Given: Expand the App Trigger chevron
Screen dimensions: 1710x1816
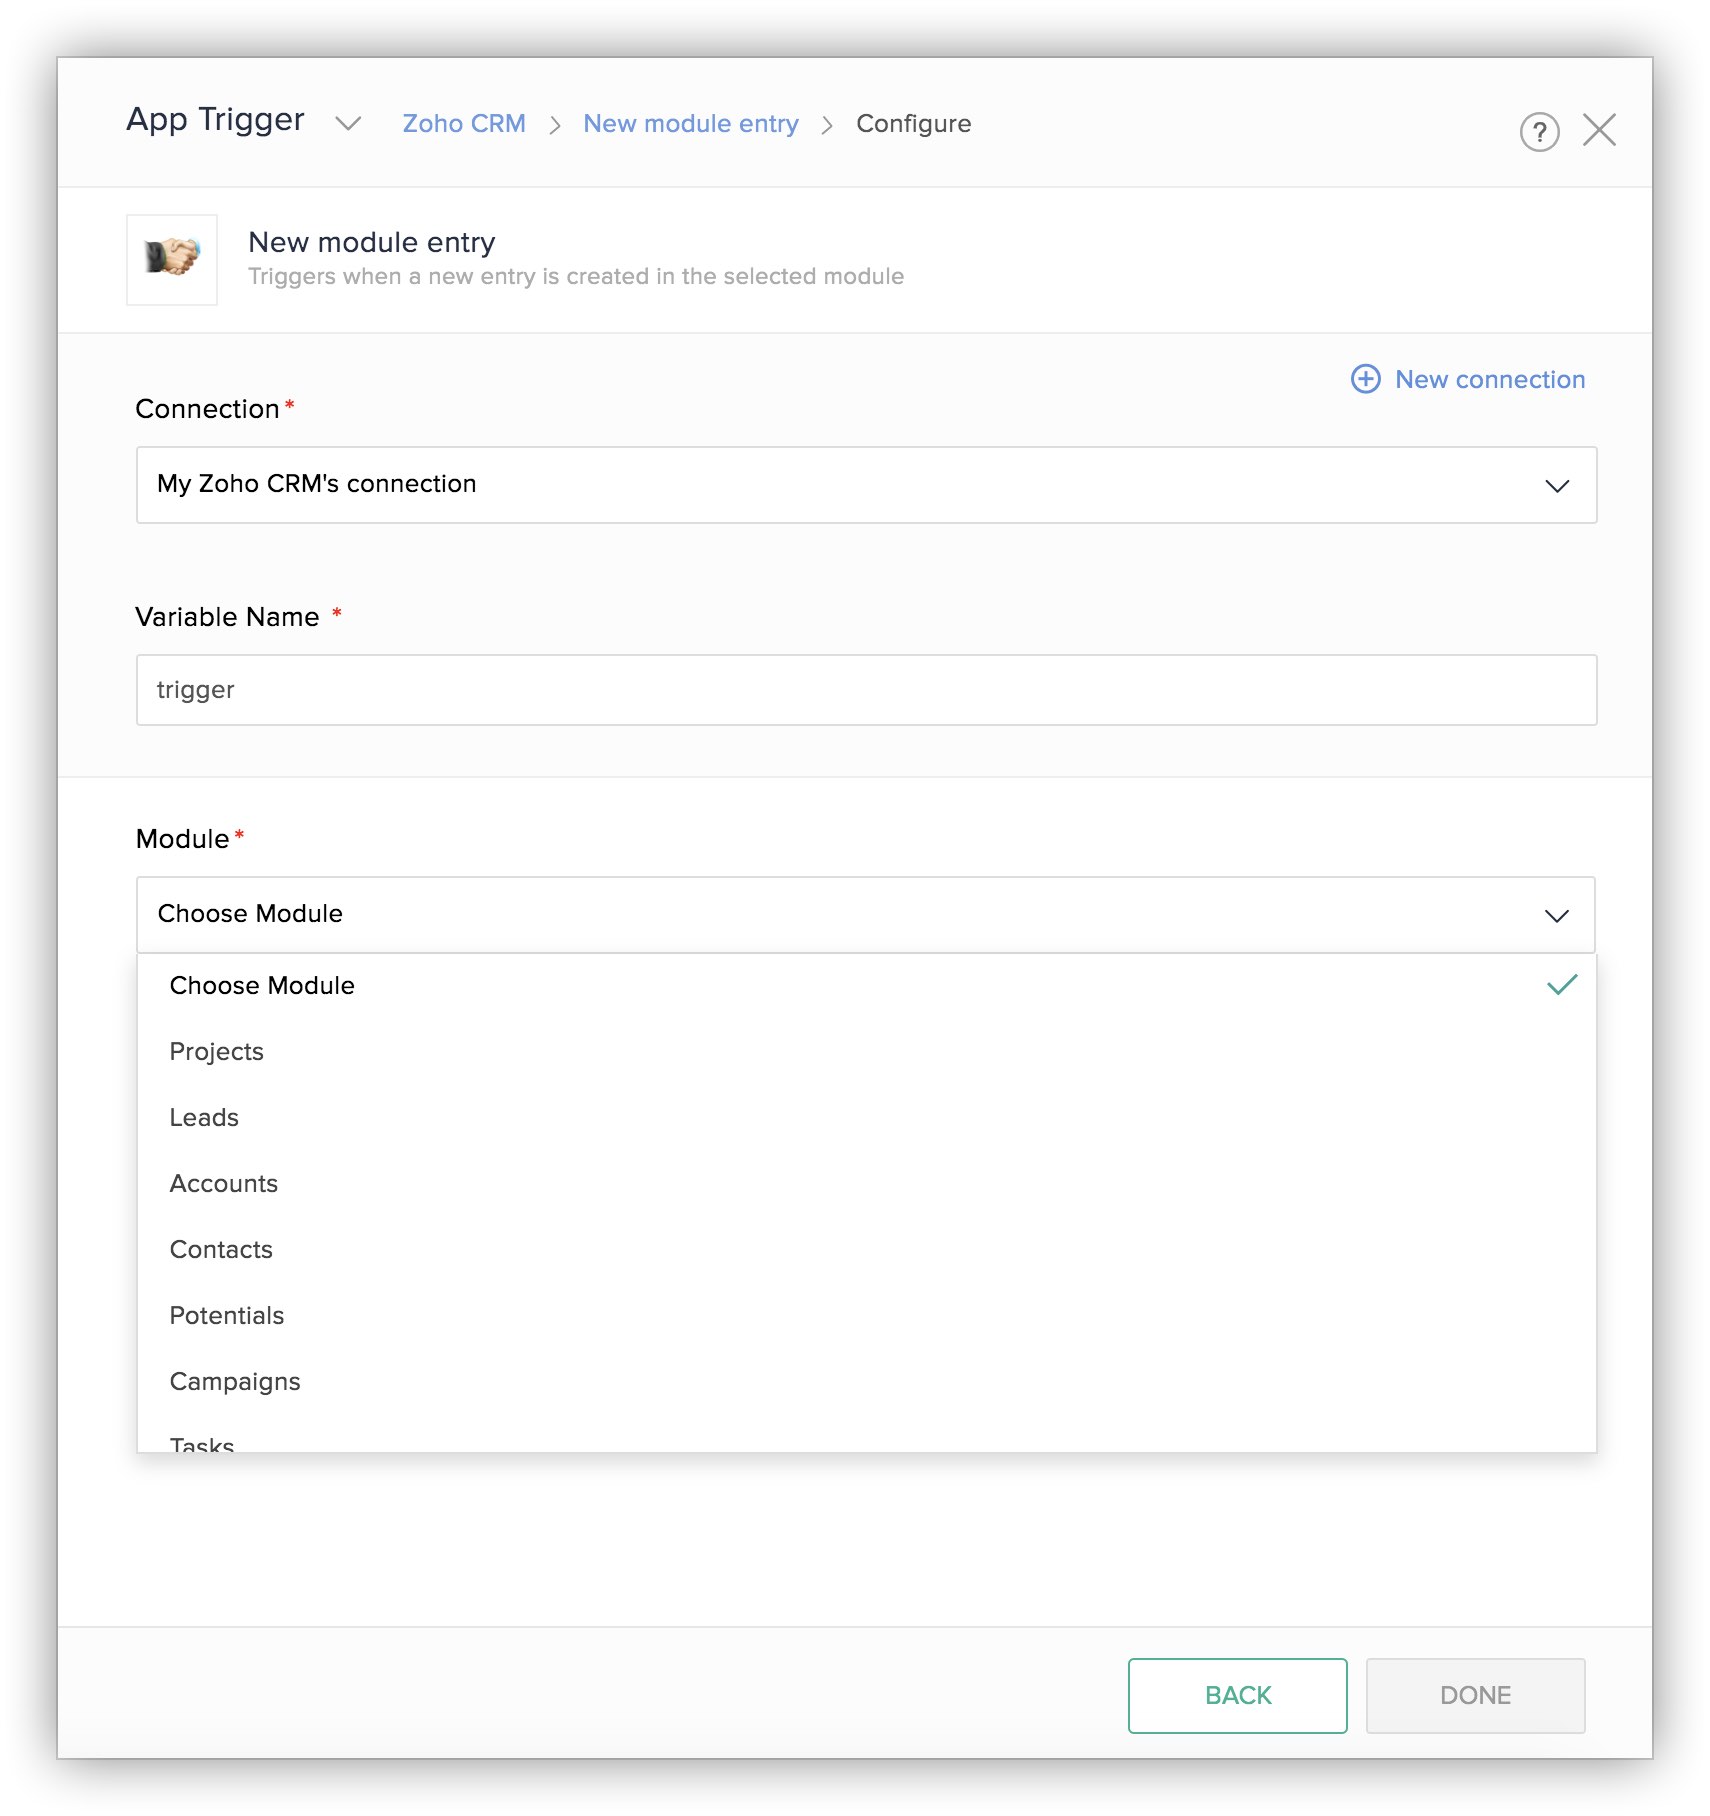Looking at the screenshot, I should pyautogui.click(x=348, y=123).
